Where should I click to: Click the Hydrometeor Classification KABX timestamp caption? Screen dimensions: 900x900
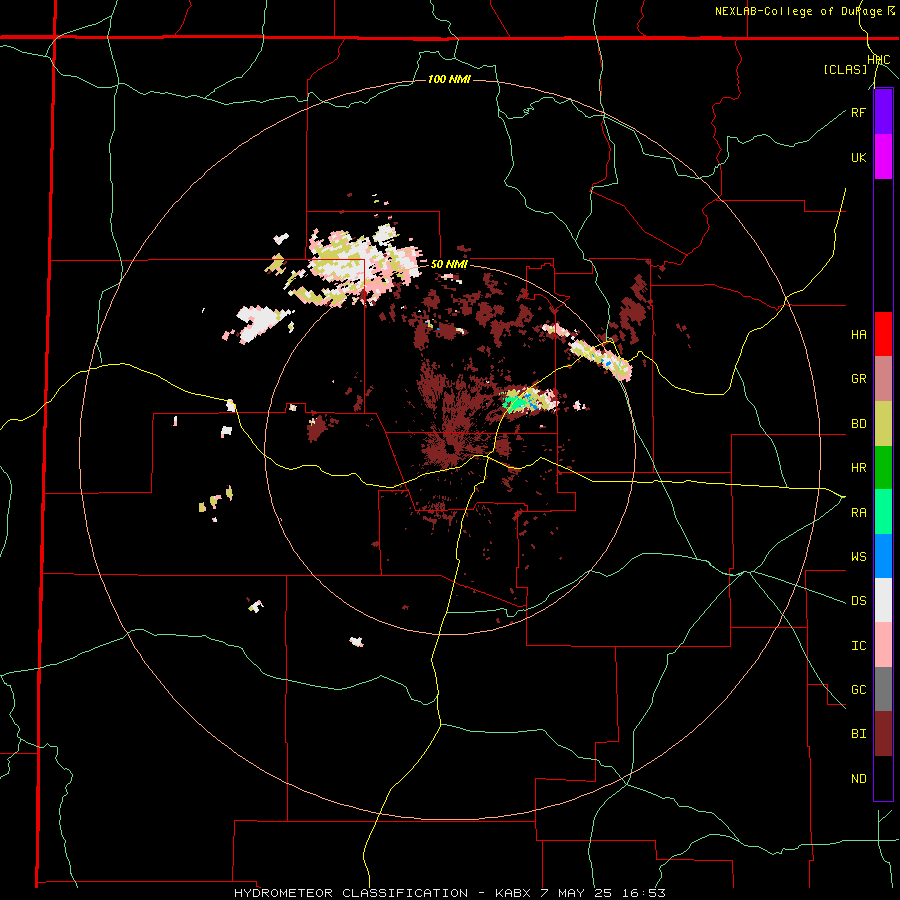tap(450, 893)
